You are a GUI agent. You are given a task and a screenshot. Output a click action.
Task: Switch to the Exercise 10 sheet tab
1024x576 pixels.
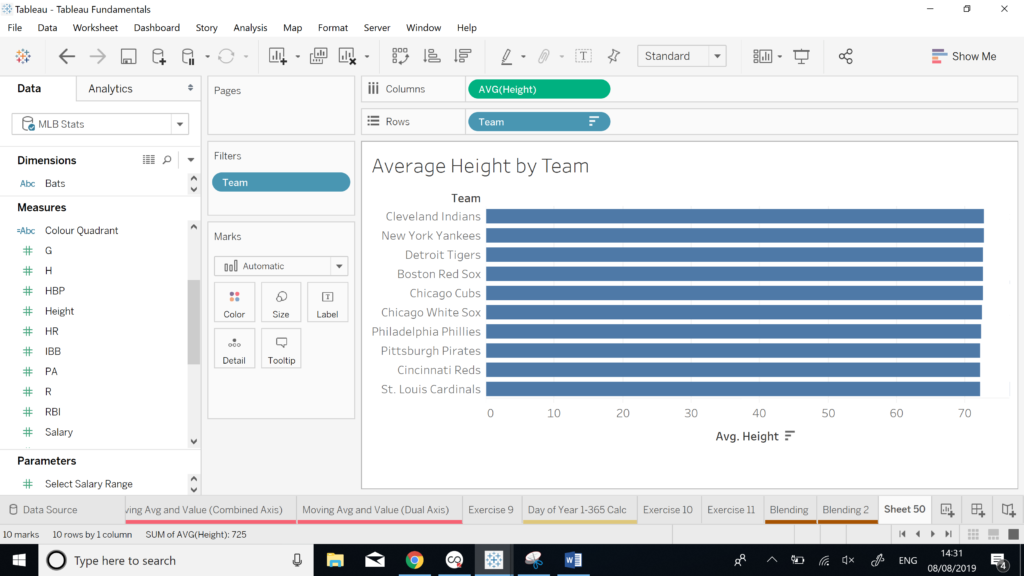click(x=667, y=510)
